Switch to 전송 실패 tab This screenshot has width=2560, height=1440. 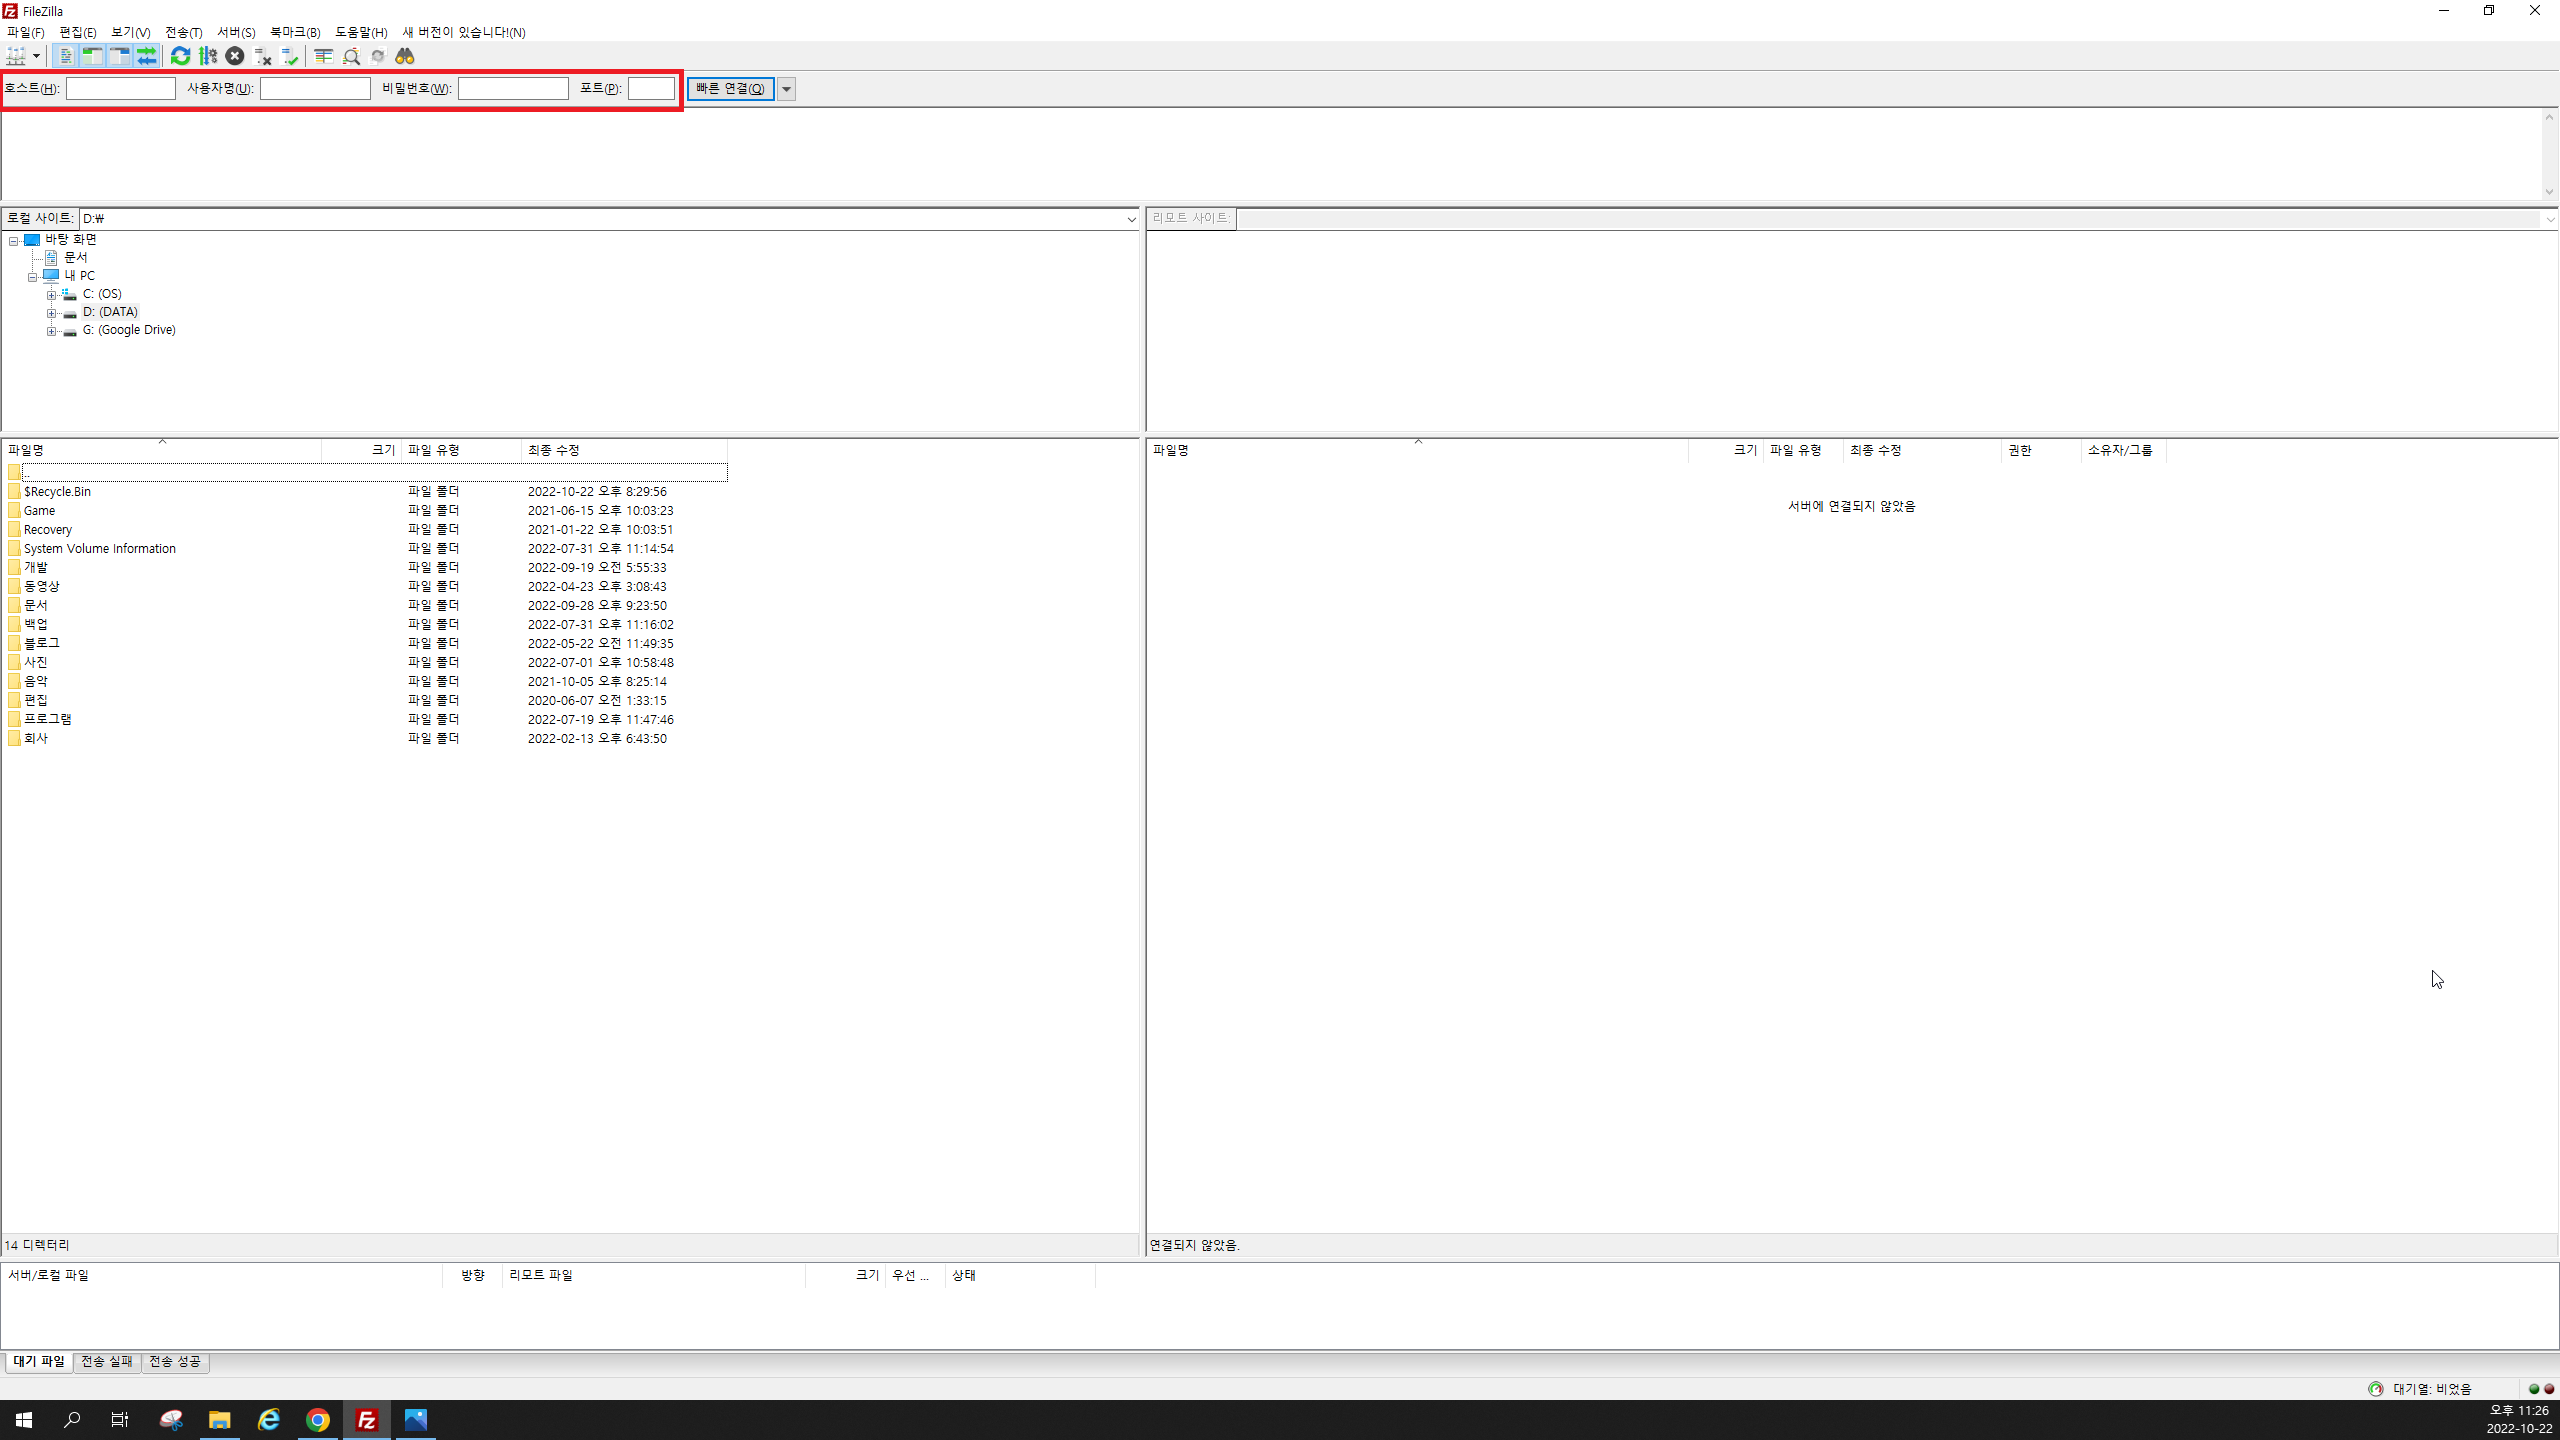107,1362
